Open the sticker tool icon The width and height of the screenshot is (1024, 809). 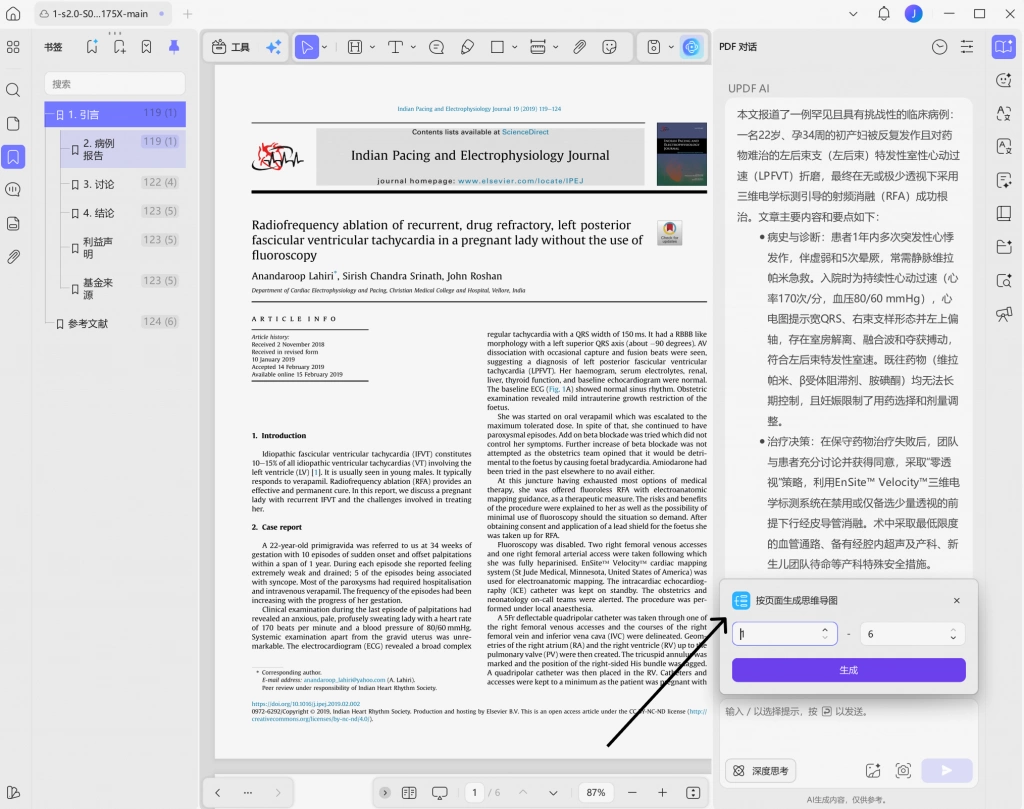tap(609, 47)
